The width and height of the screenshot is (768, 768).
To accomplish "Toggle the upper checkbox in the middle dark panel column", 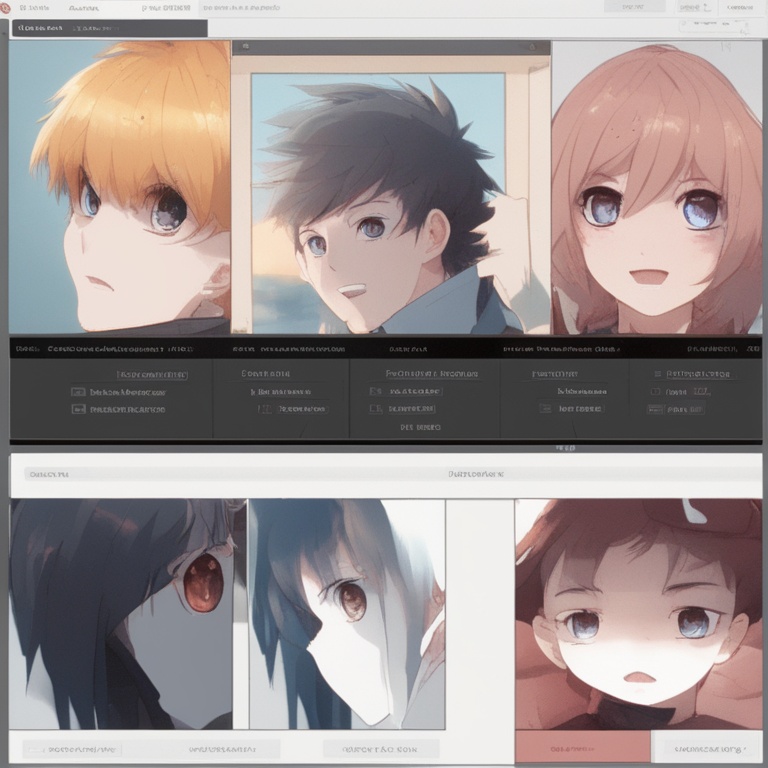I will pyautogui.click(x=375, y=392).
